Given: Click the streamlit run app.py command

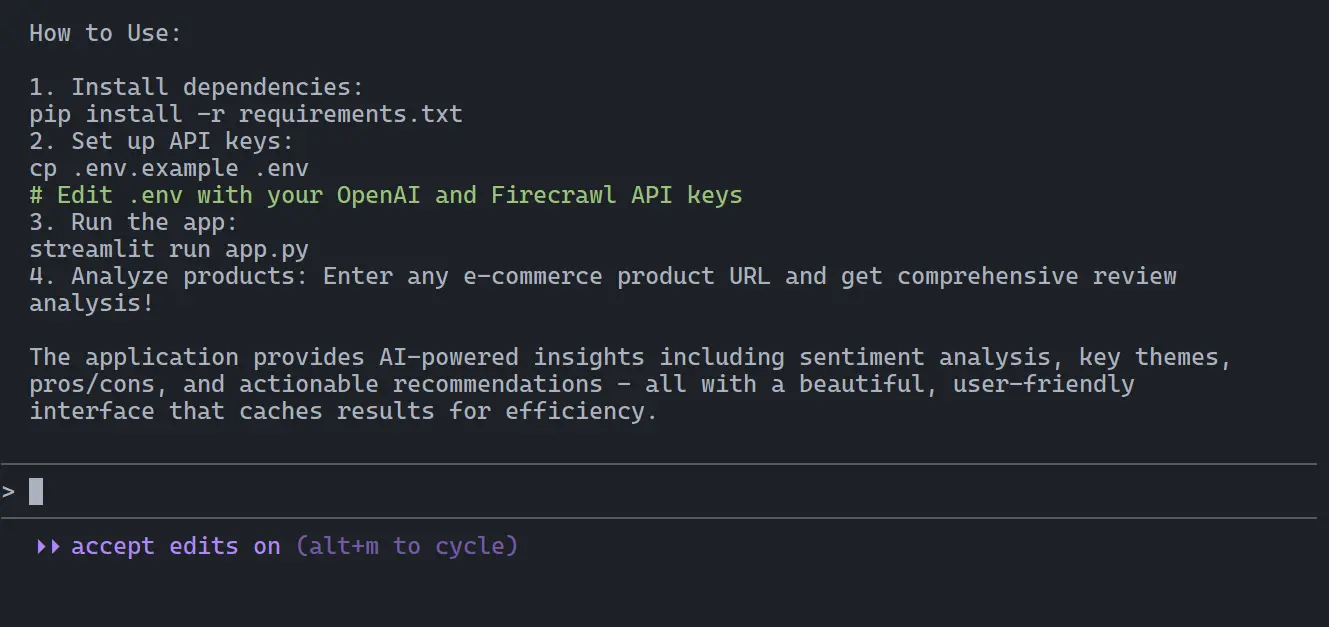Looking at the screenshot, I should coord(168,248).
